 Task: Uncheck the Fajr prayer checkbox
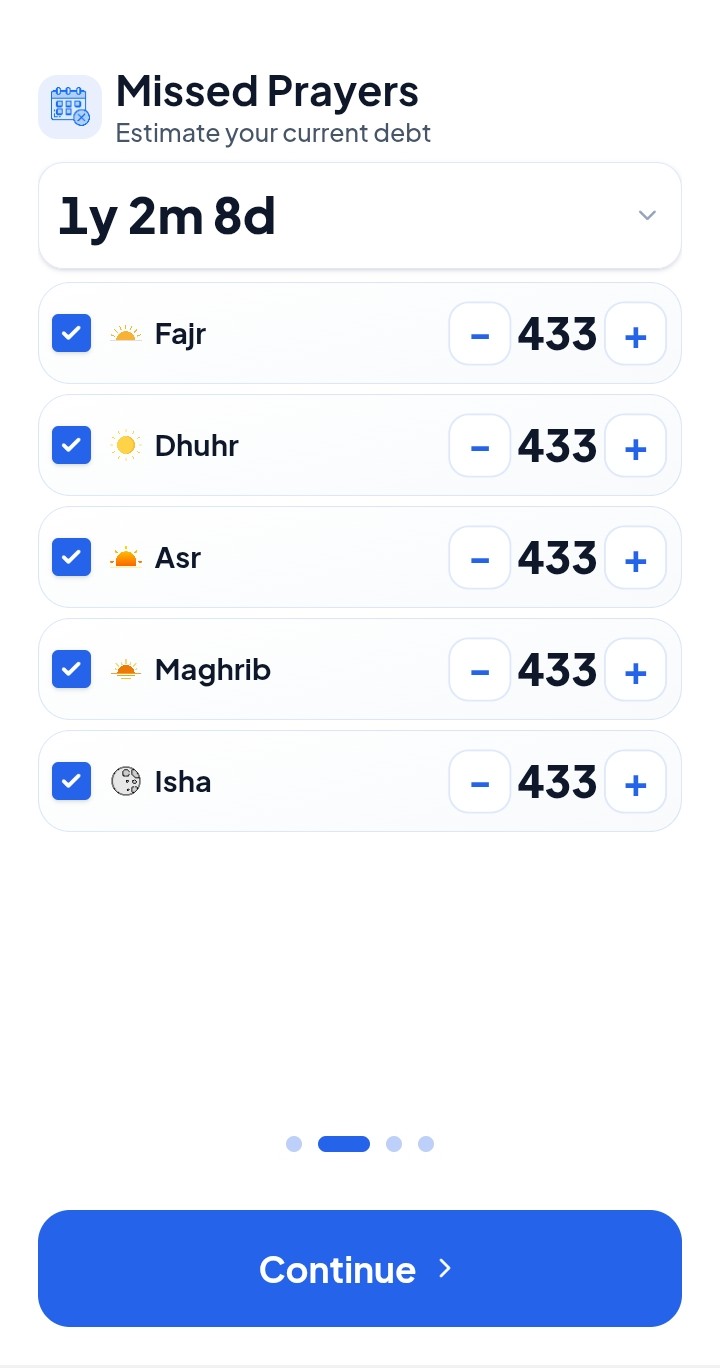[71, 334]
